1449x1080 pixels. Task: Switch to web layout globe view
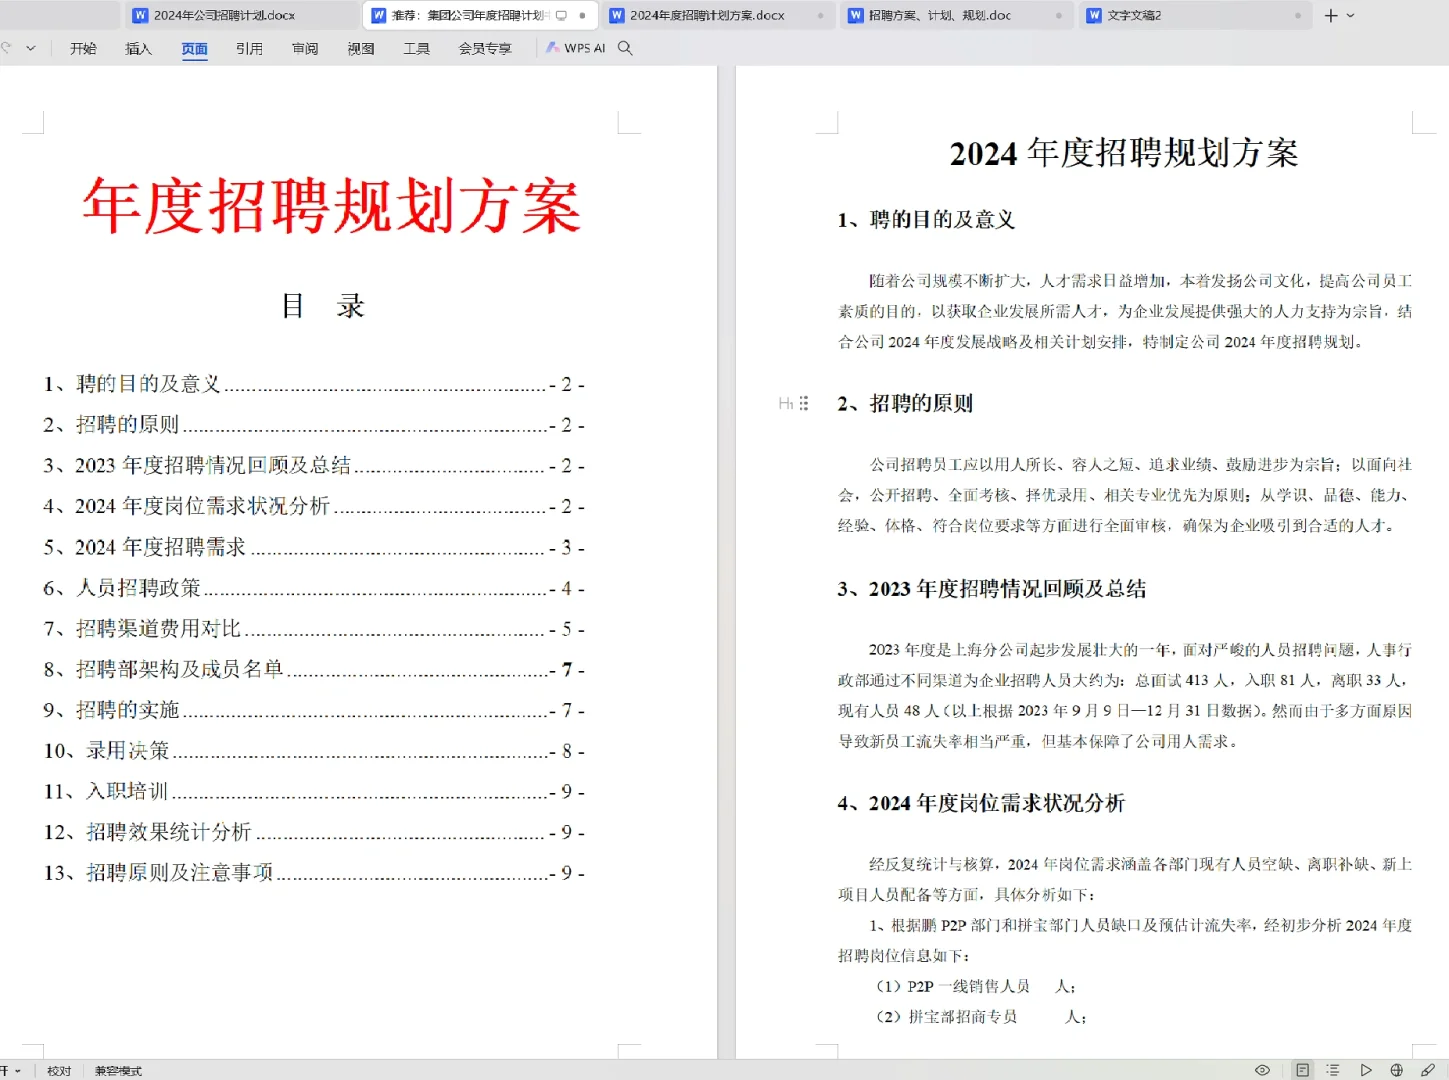(1397, 1070)
